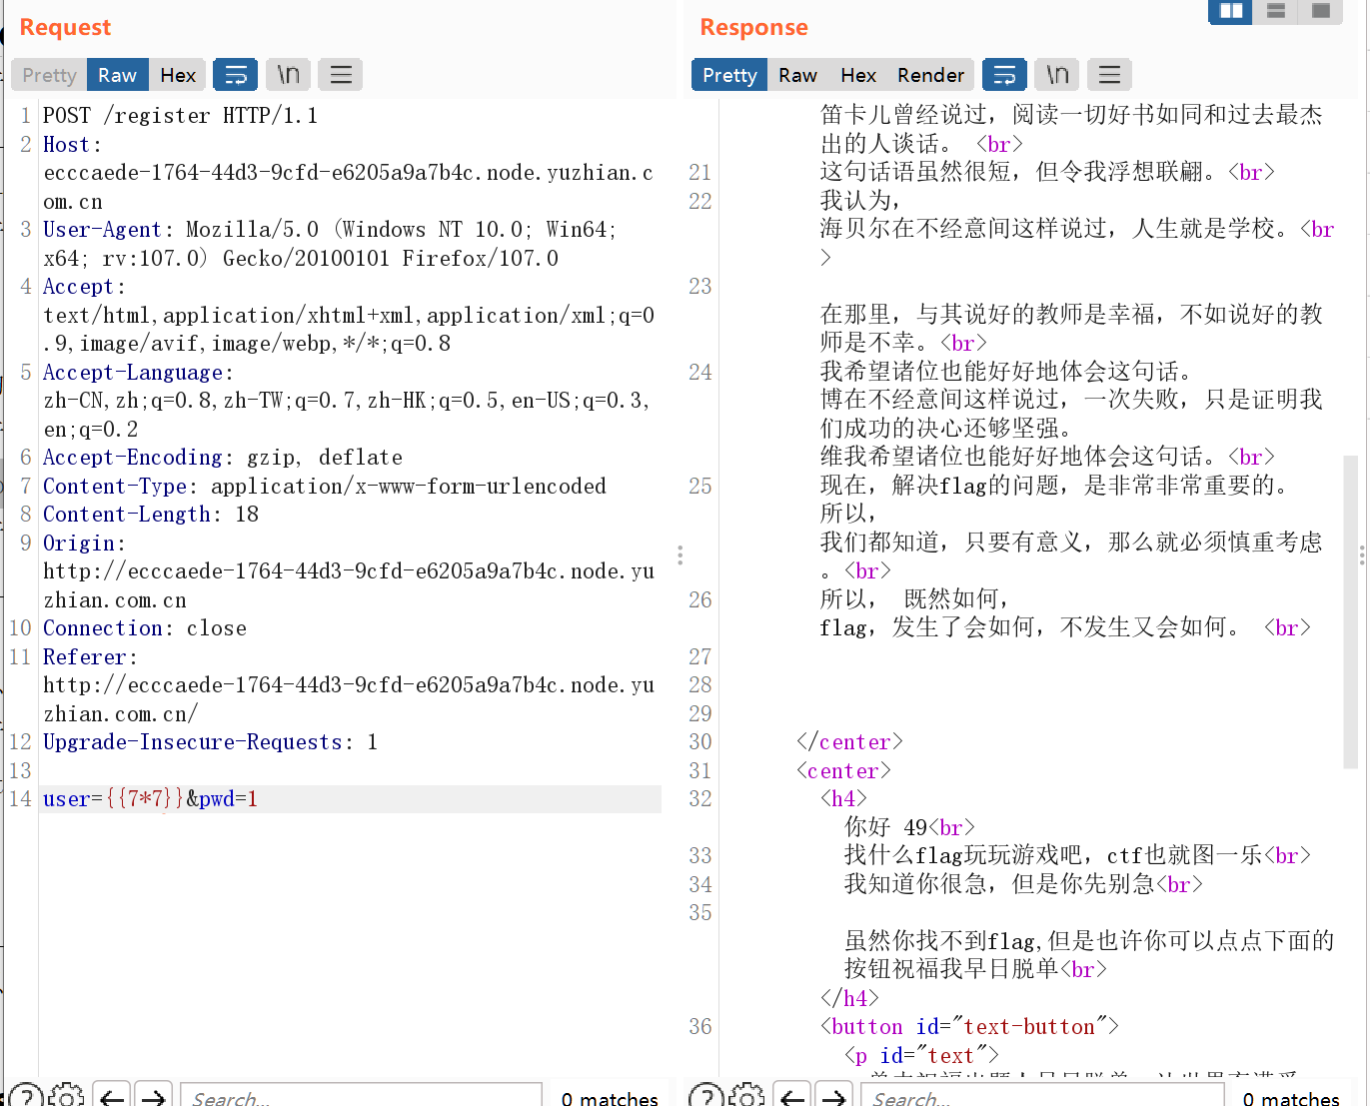The width and height of the screenshot is (1370, 1106).
Task: Switch the Request view to the Hex tab
Action: coord(177,74)
